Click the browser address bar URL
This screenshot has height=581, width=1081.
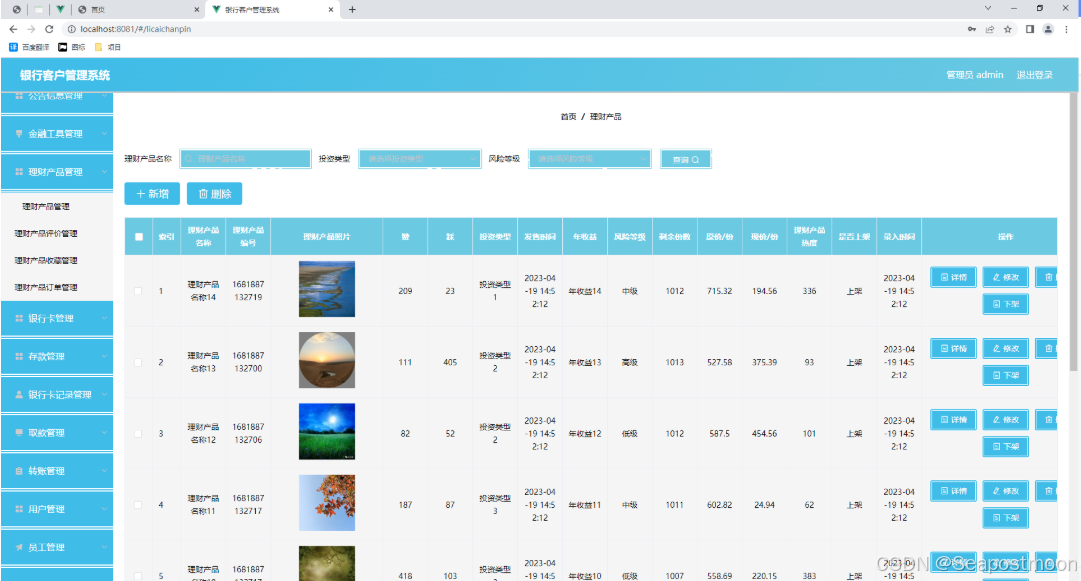coord(135,29)
